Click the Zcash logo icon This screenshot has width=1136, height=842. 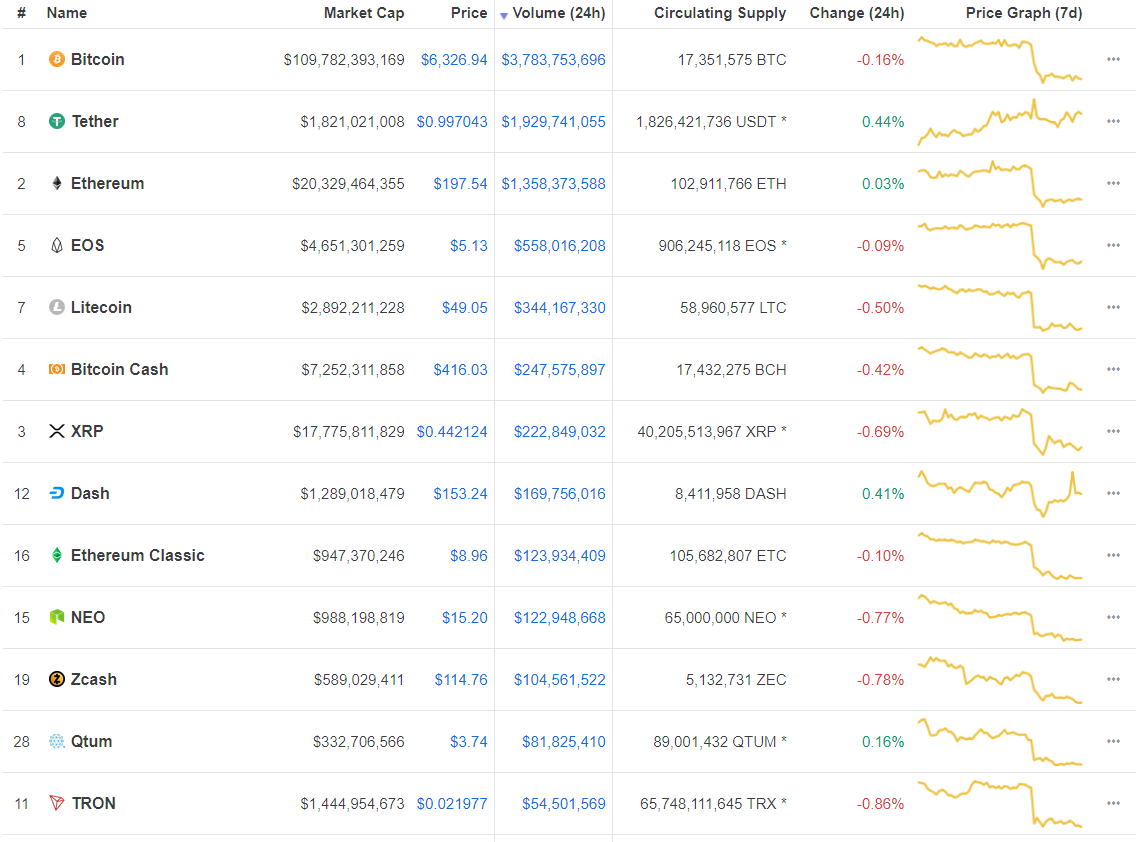pos(57,680)
